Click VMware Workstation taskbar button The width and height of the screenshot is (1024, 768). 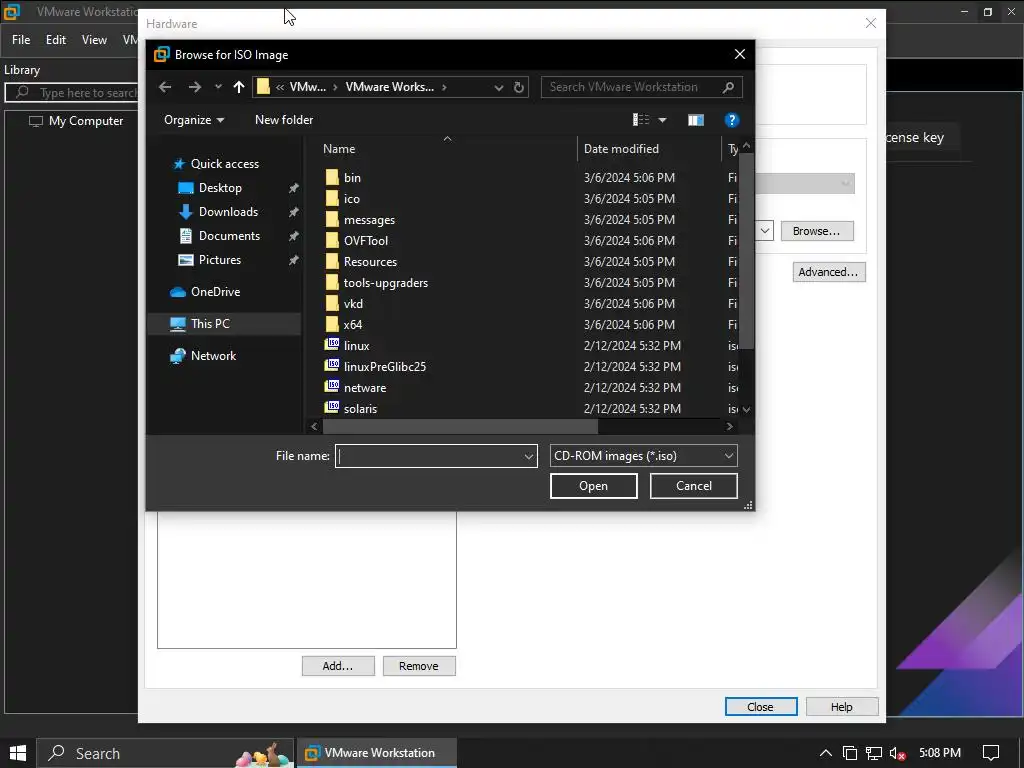coord(377,753)
